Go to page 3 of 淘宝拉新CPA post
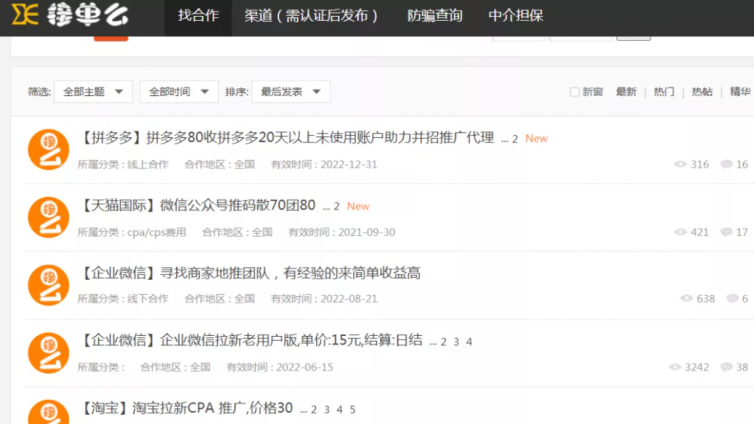This screenshot has width=754, height=424. [x=327, y=410]
